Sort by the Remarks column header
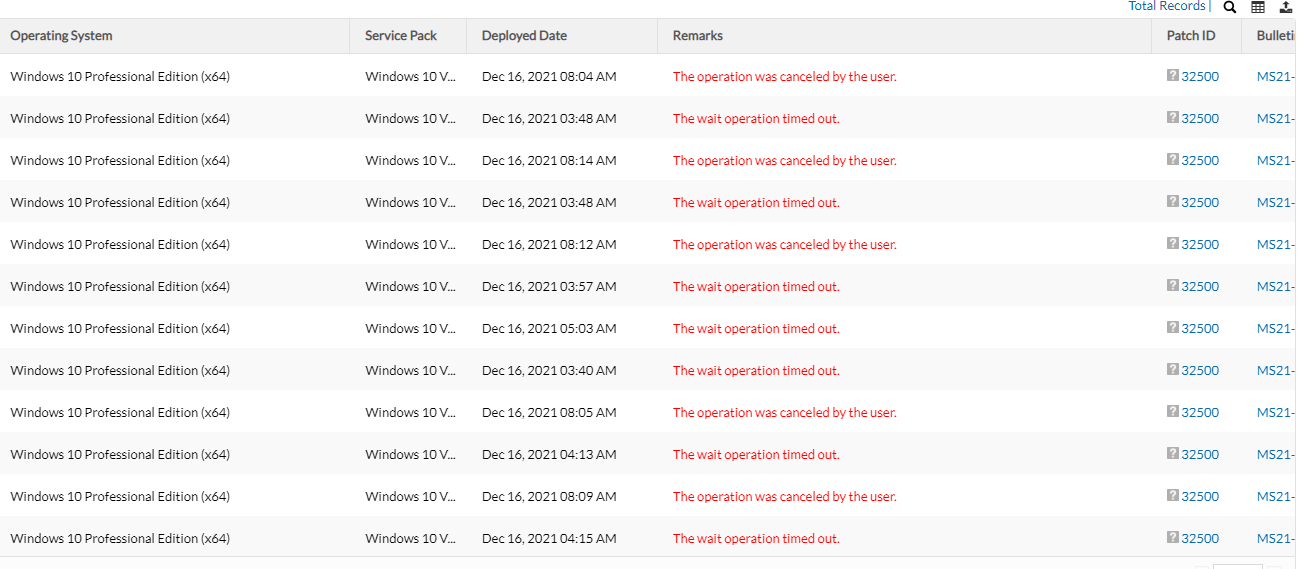Viewport: 1306px width, 569px height. [x=698, y=35]
